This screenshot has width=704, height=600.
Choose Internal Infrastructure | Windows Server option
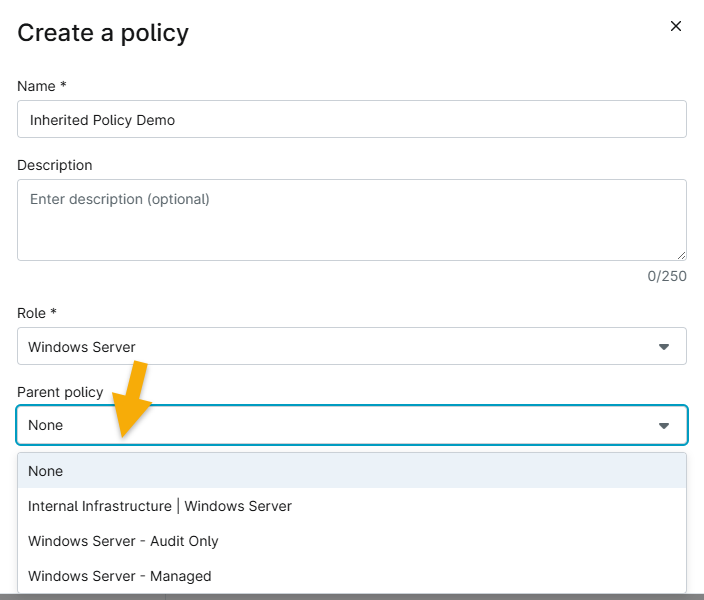(x=160, y=506)
